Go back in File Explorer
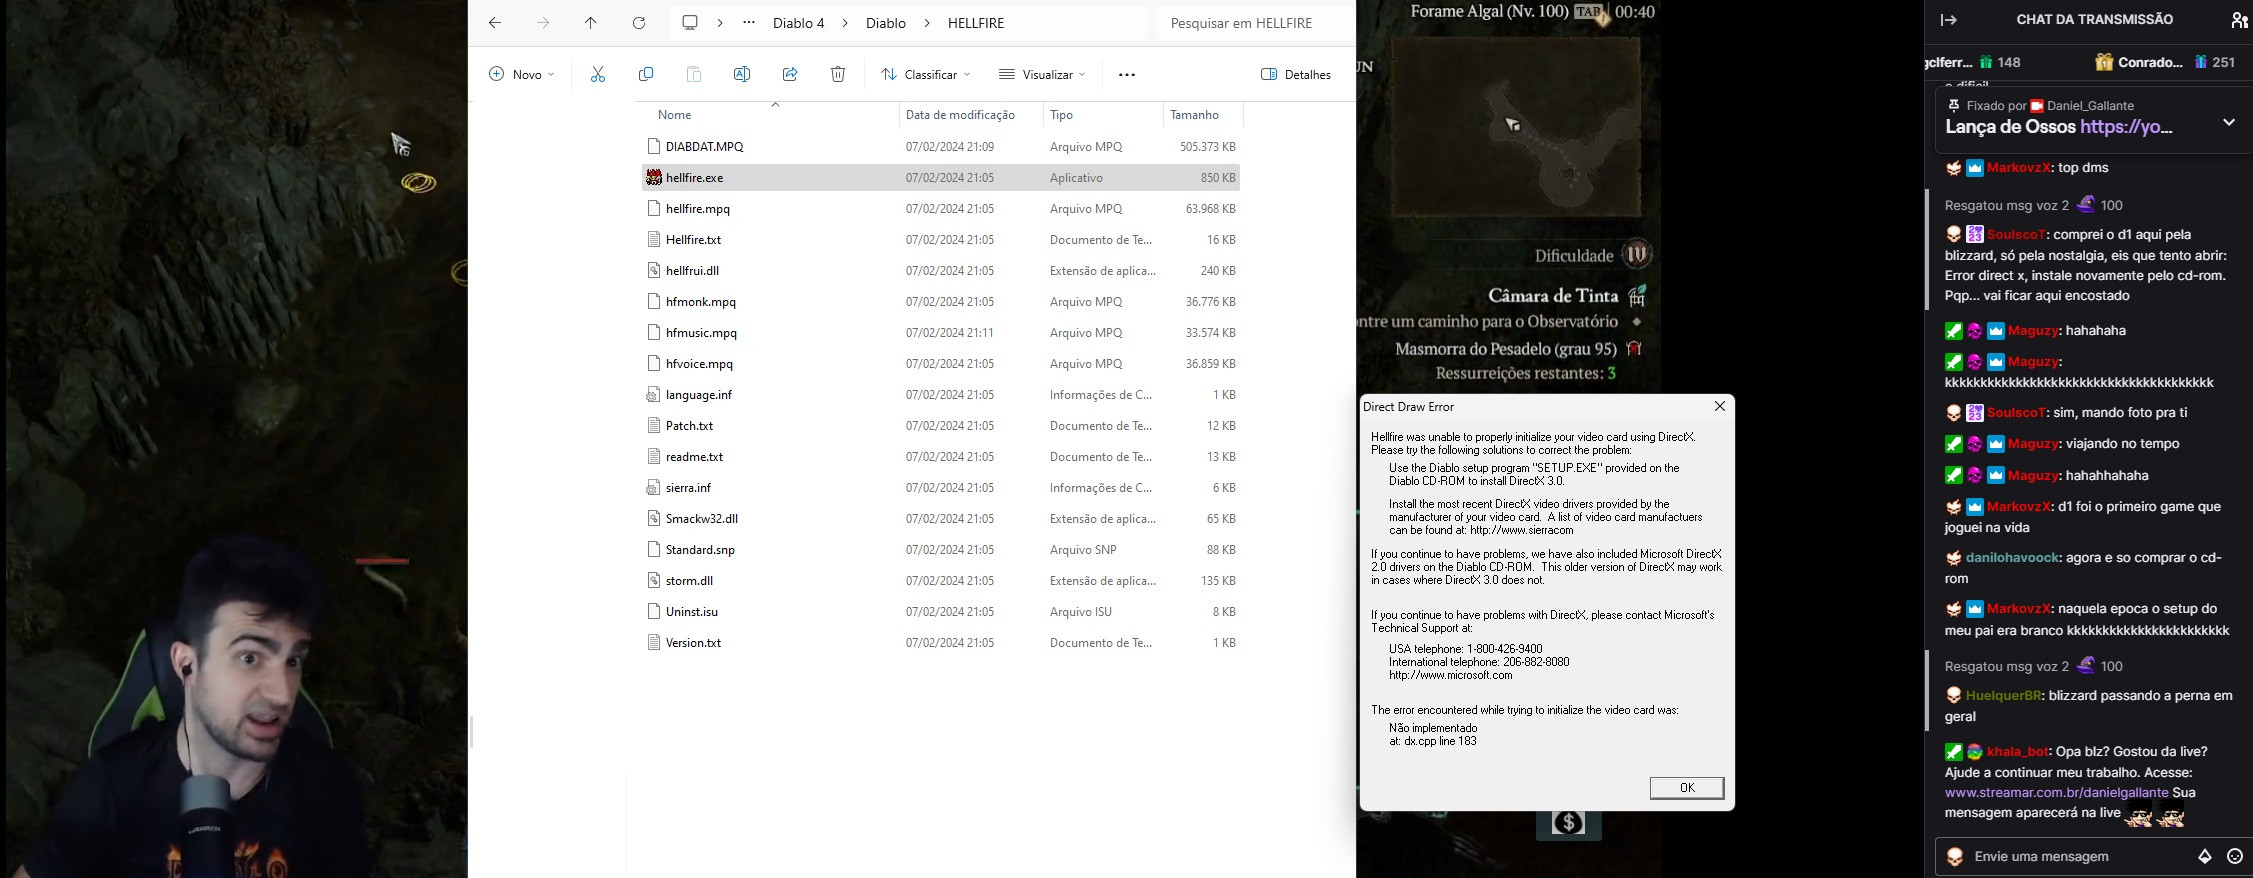The width and height of the screenshot is (2253, 878). tap(495, 23)
